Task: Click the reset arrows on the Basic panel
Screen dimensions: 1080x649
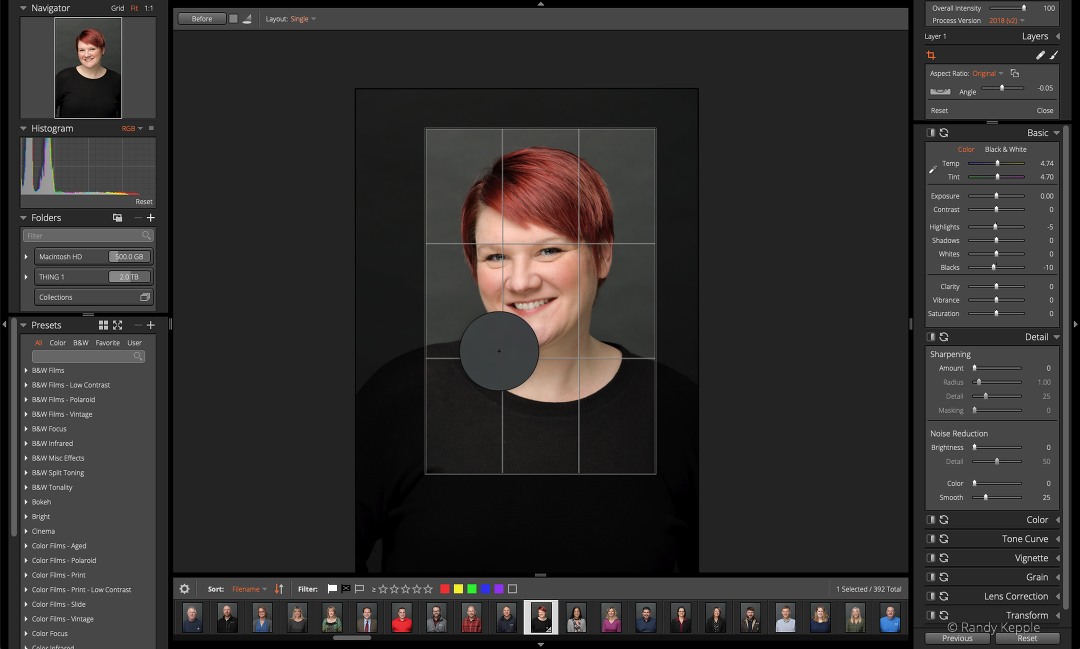Action: pos(944,131)
